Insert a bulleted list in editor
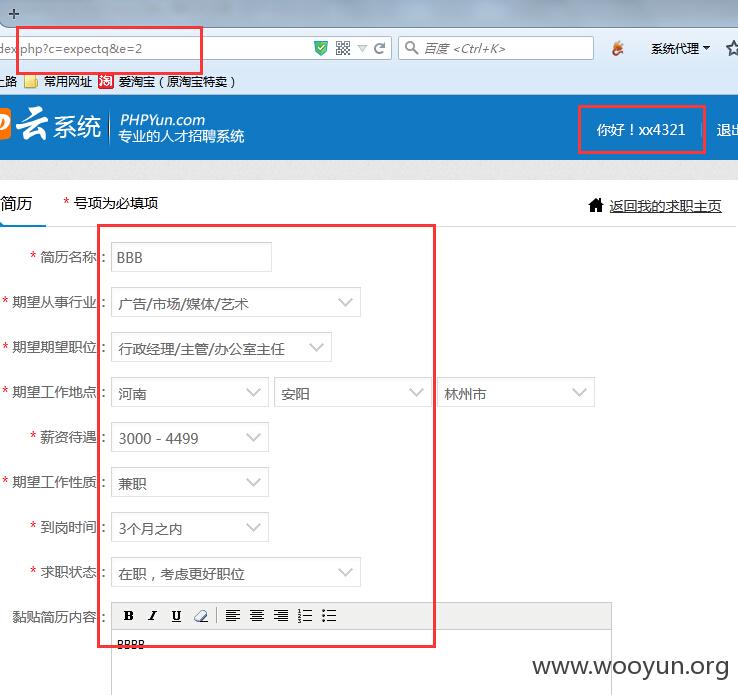 pos(329,615)
